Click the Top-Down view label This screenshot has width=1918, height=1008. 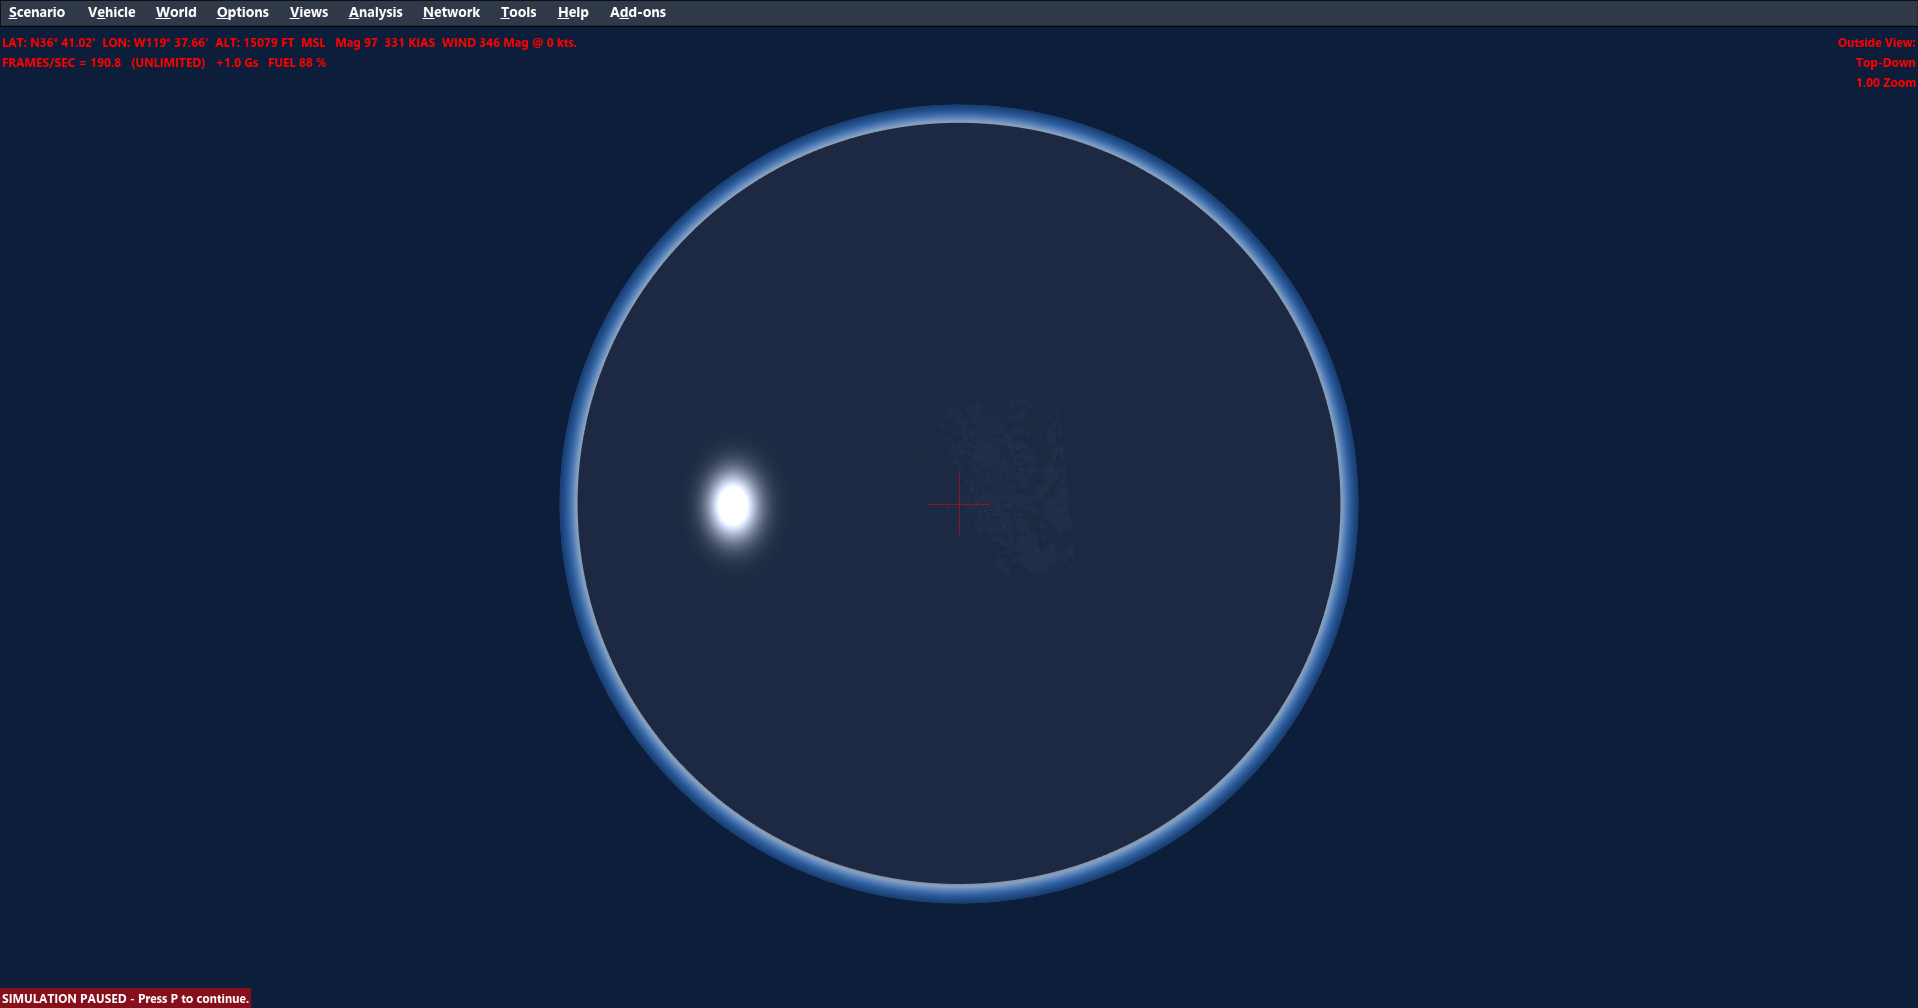pos(1885,63)
